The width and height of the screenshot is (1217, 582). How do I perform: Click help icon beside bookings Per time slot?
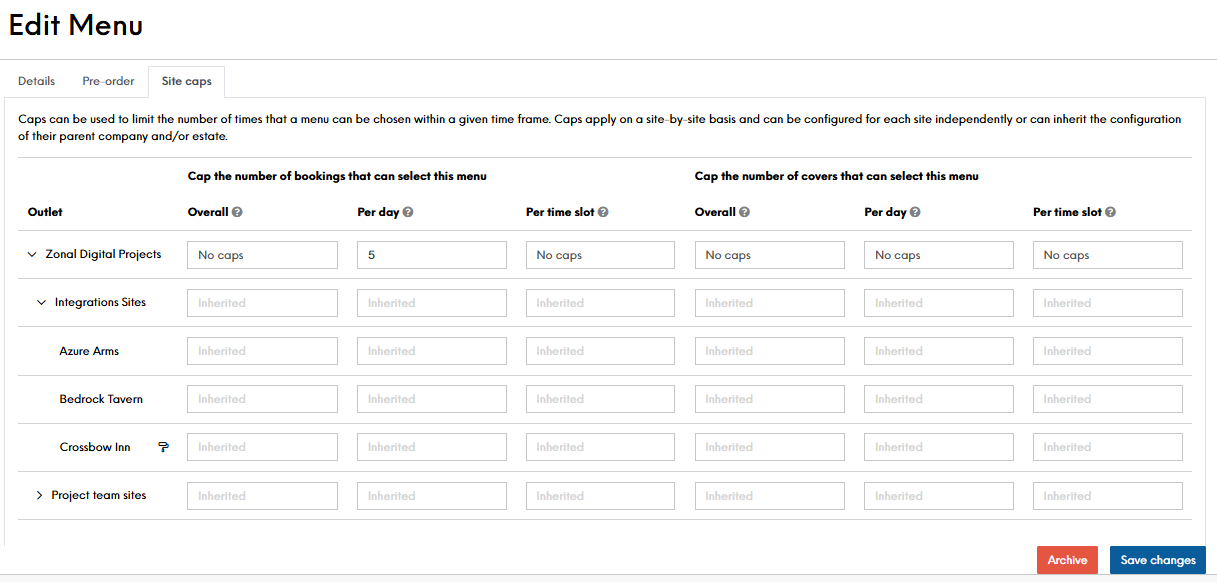pyautogui.click(x=603, y=212)
